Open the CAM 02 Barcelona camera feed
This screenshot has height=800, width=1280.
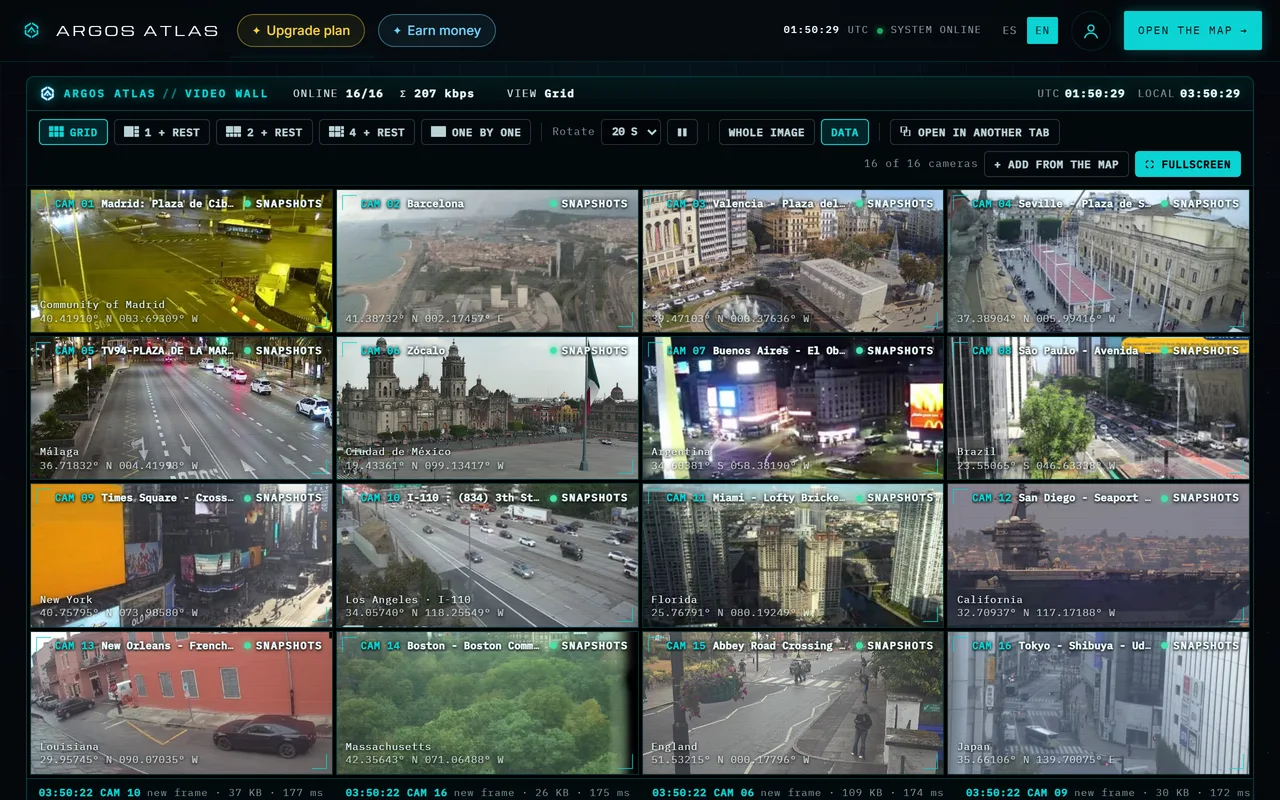coord(487,261)
